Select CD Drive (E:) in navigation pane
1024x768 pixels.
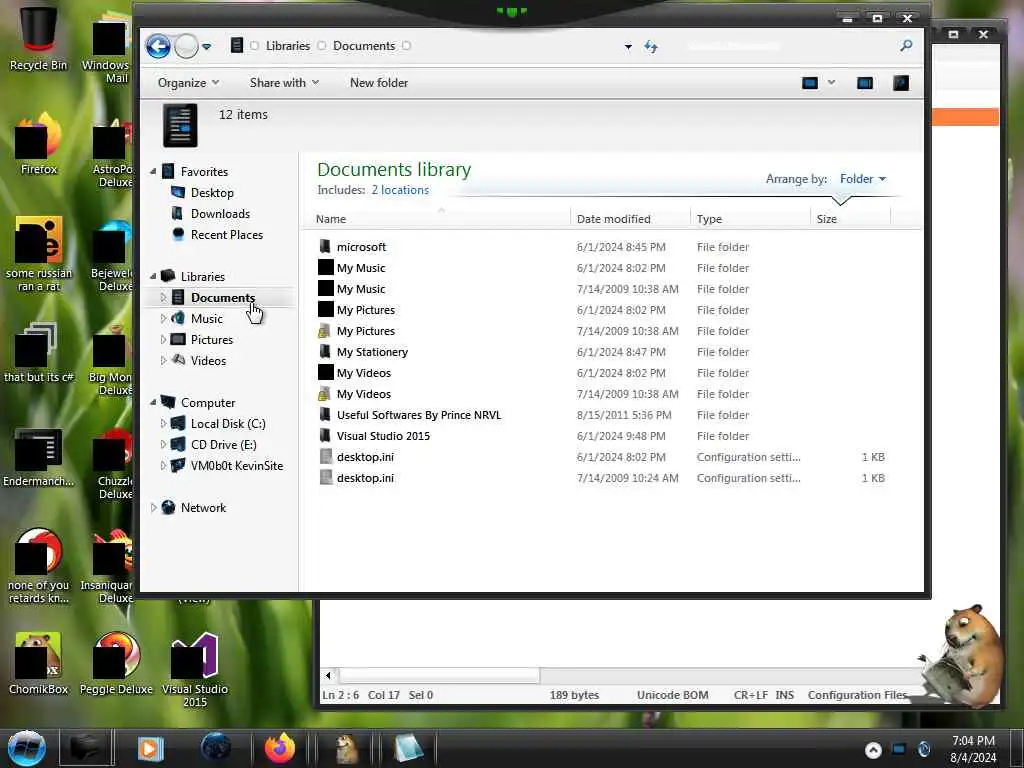[x=223, y=445]
